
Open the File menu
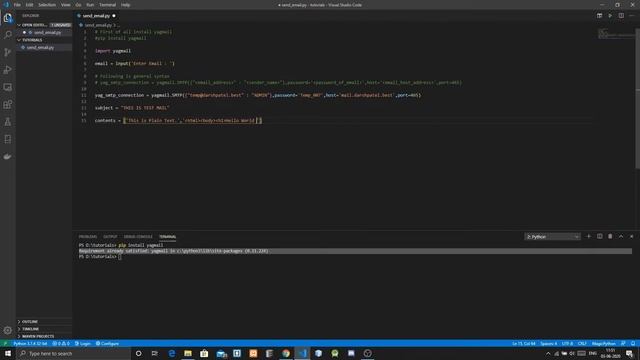point(17,5)
